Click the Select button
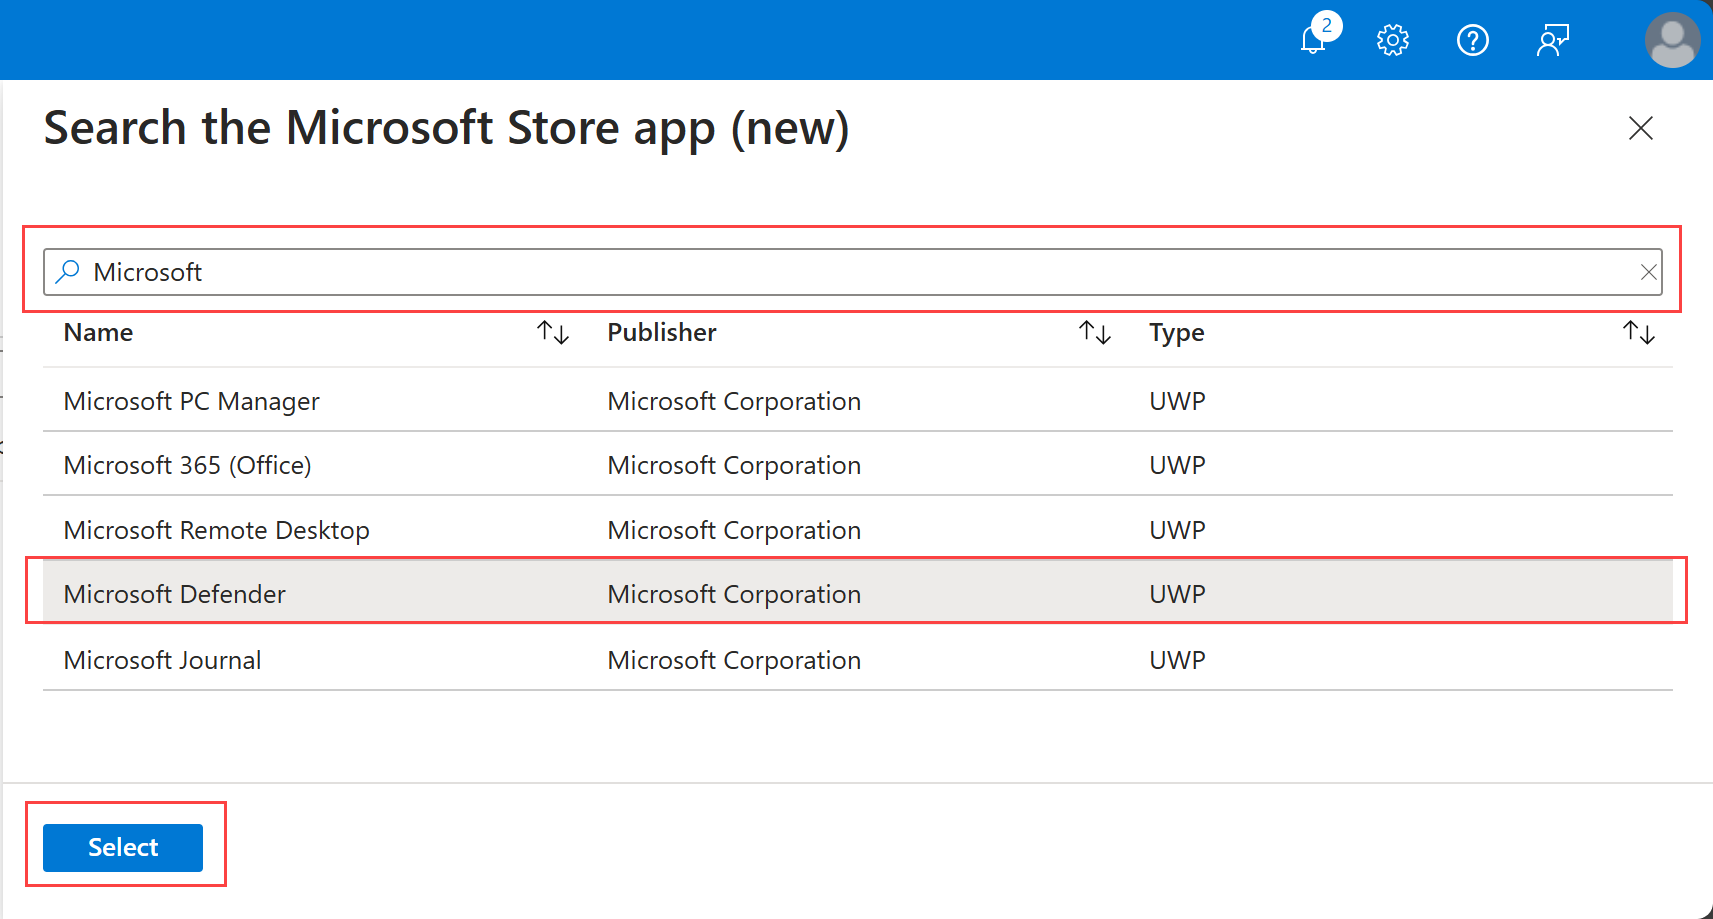The height and width of the screenshot is (919, 1713). [123, 847]
